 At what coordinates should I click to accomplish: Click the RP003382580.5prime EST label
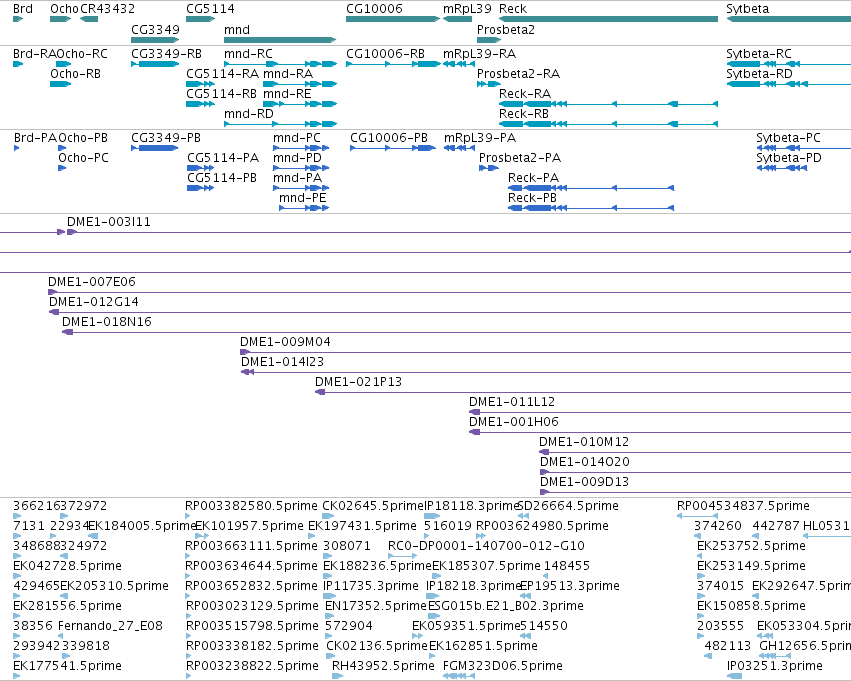pyautogui.click(x=251, y=506)
